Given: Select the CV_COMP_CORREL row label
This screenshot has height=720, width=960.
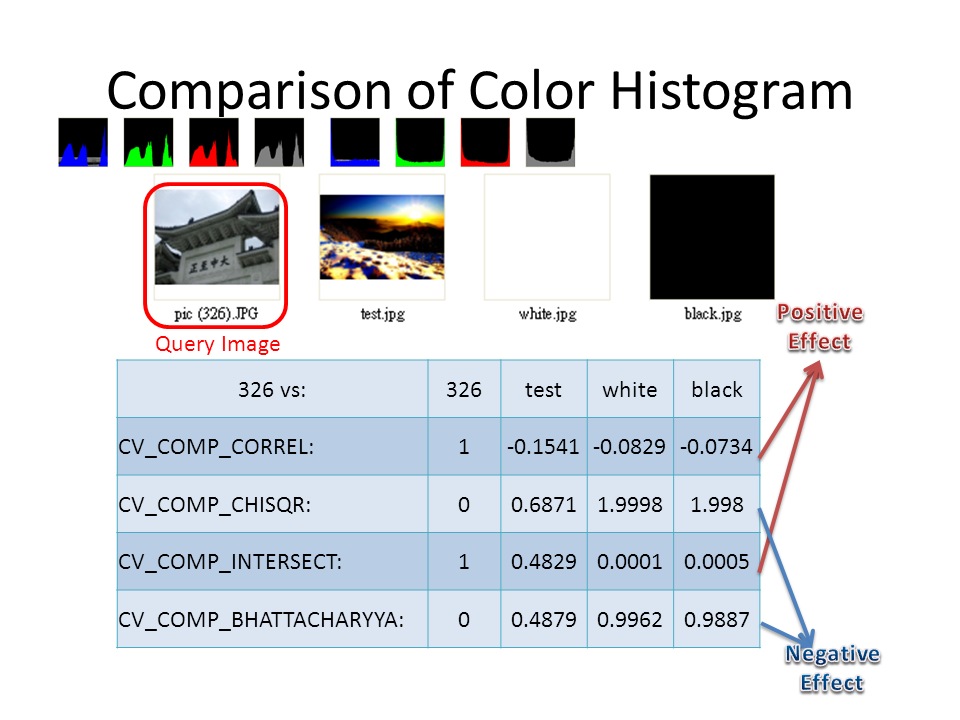Looking at the screenshot, I should pyautogui.click(x=217, y=447).
